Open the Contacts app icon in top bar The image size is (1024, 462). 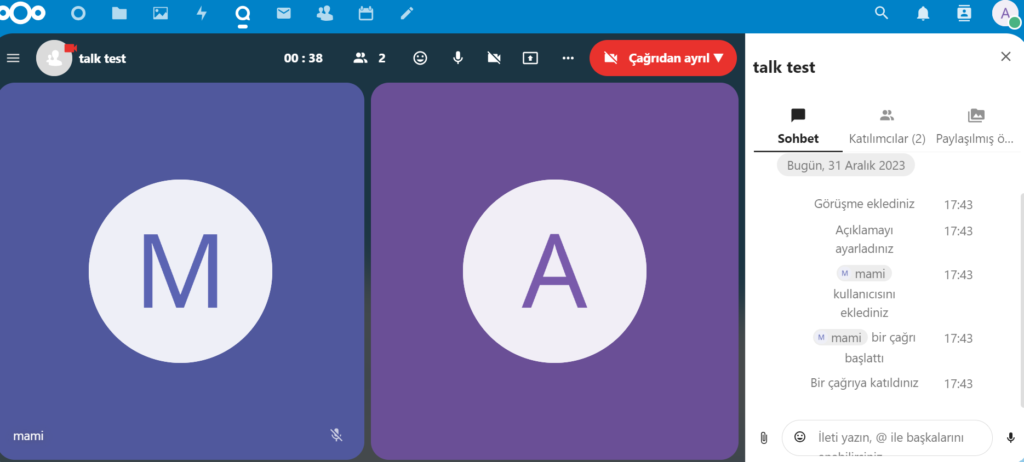pyautogui.click(x=324, y=14)
